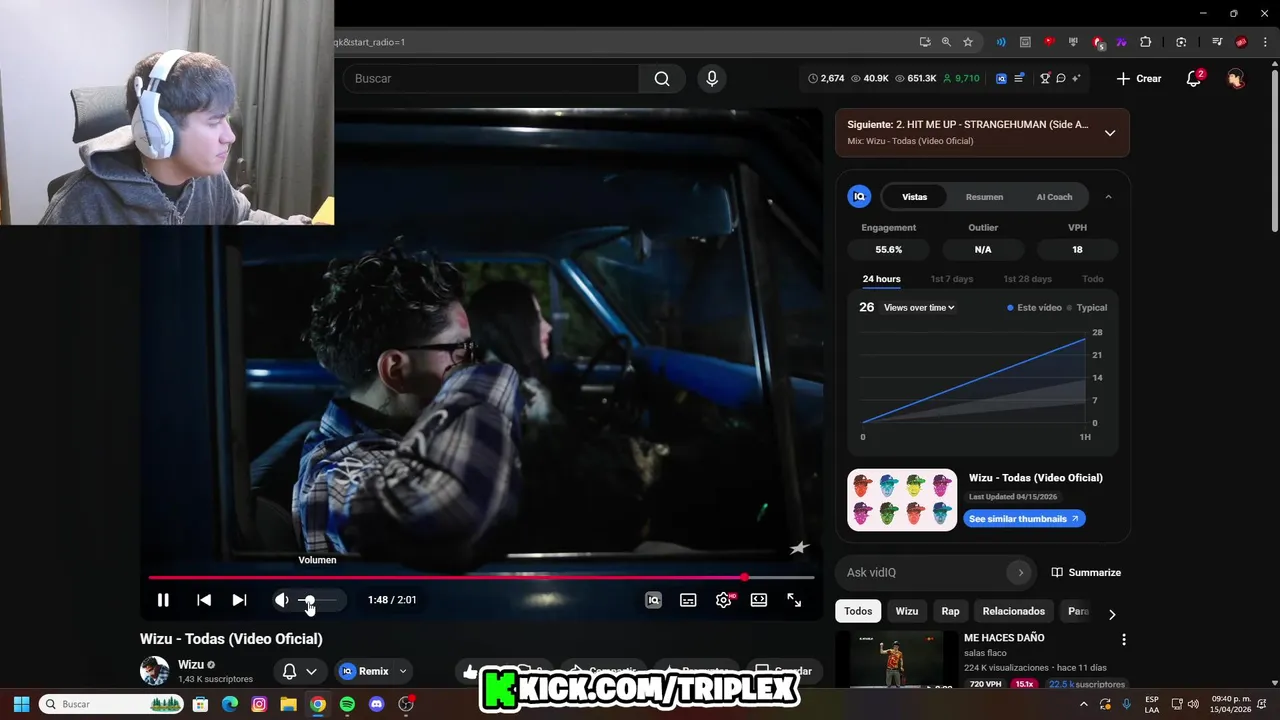Click the vidIQ trophy icon
This screenshot has width=1280, height=720.
1045,78
